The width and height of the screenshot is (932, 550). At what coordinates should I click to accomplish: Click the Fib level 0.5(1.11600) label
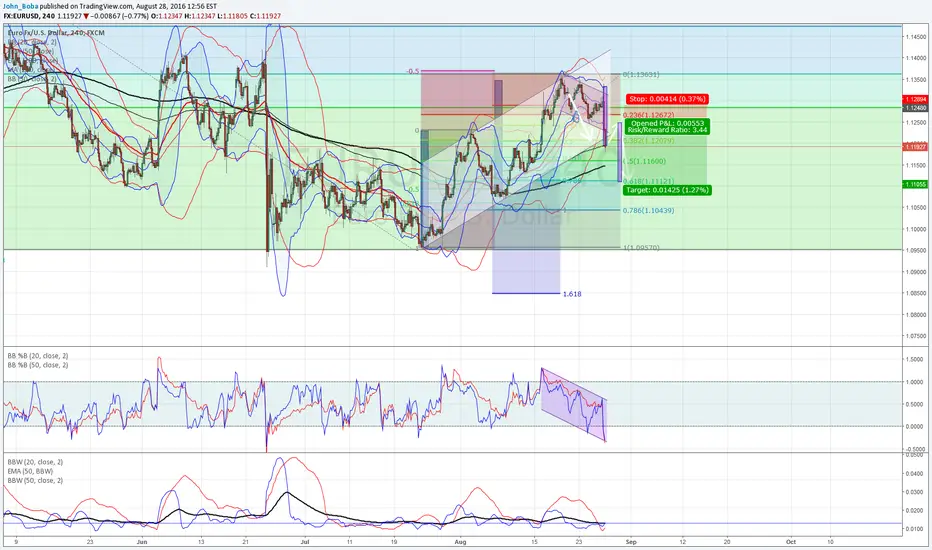[644, 161]
